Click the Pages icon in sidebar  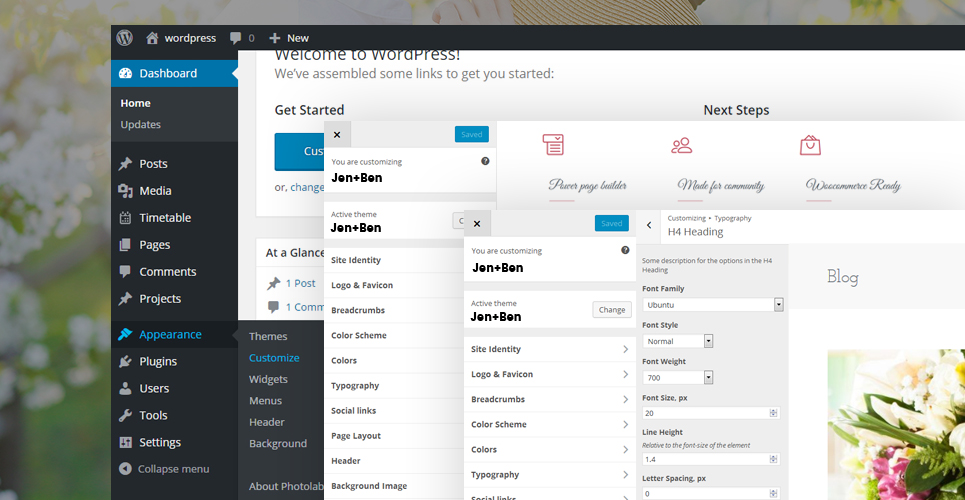126,245
